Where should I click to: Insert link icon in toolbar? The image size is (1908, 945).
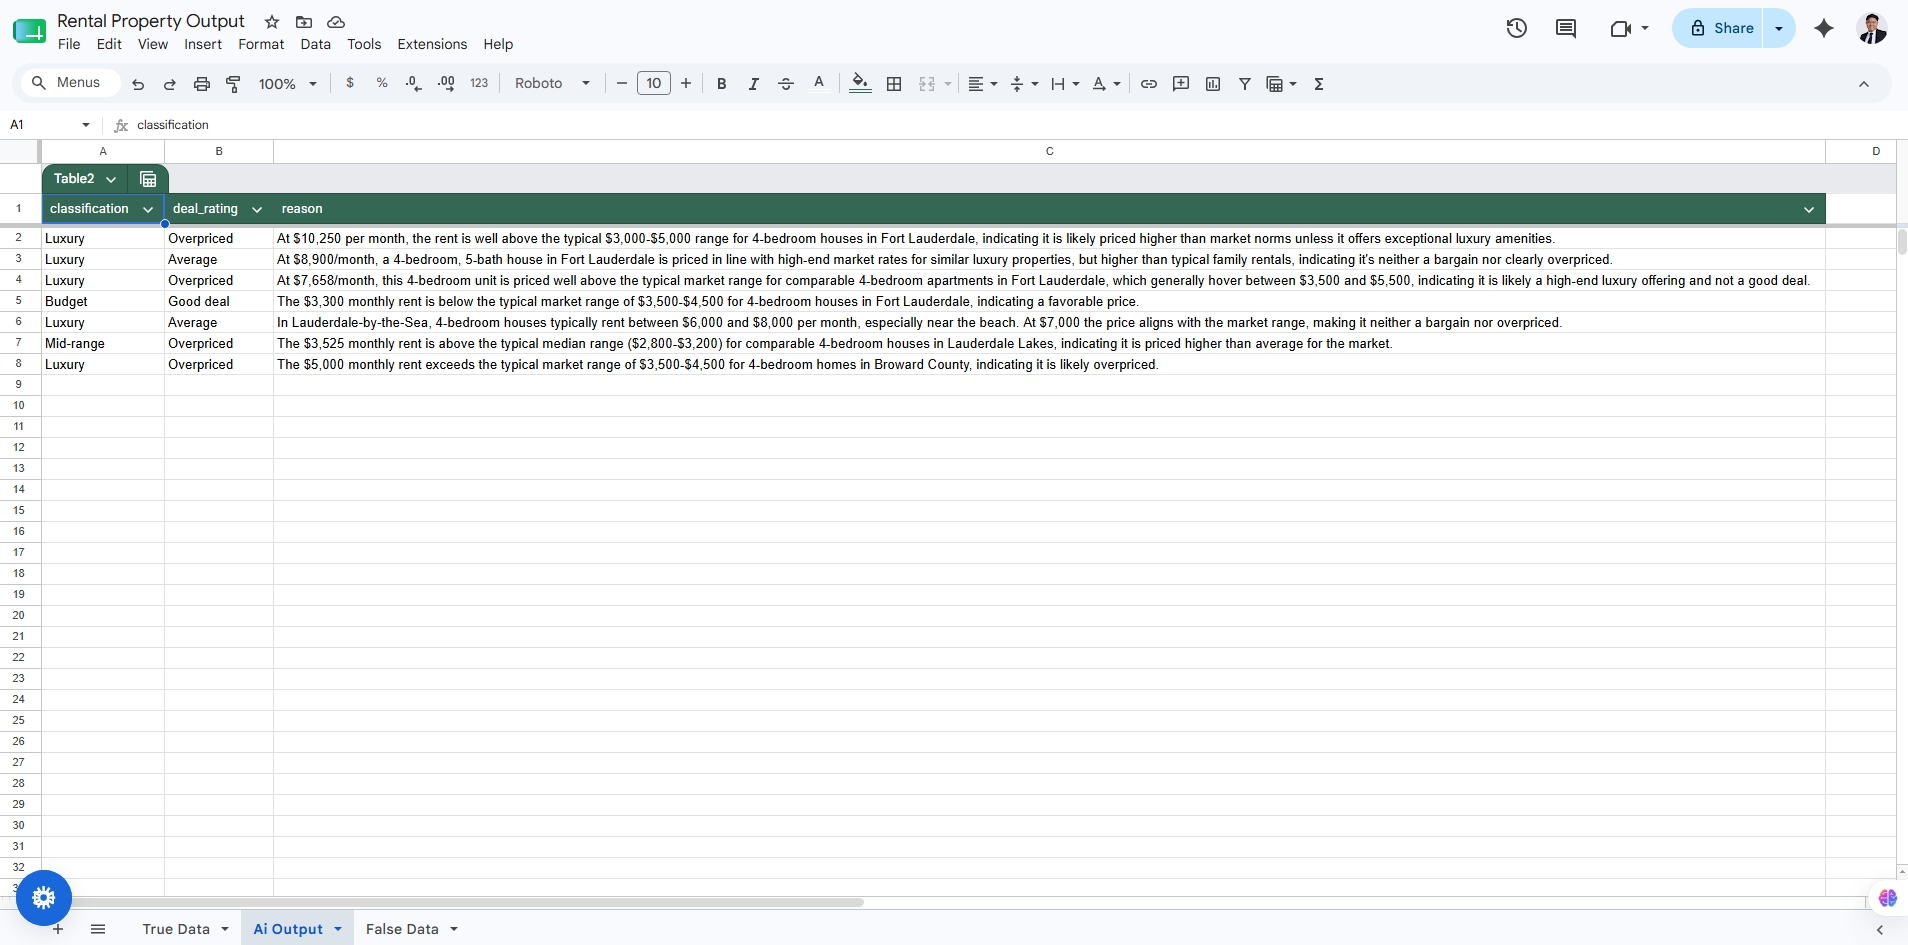click(1149, 84)
